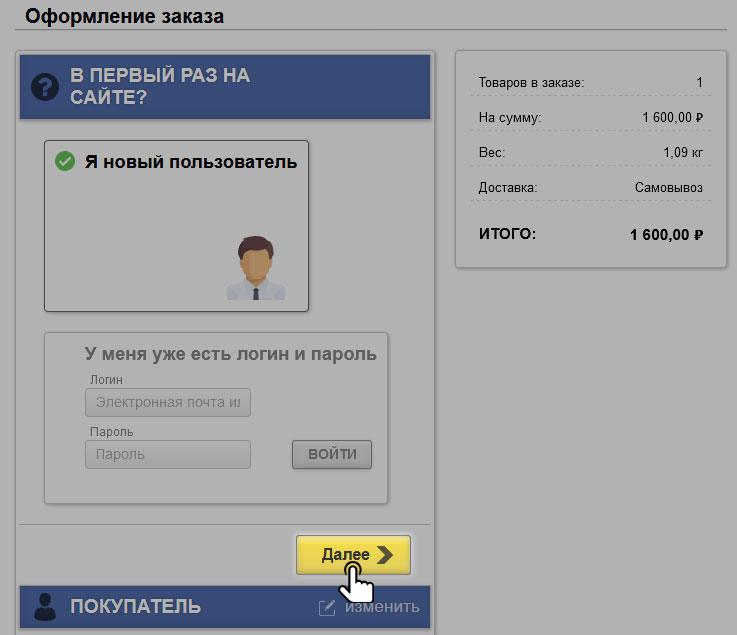Focus the Логин email input field
Viewport: 737px width, 635px height.
tap(168, 403)
